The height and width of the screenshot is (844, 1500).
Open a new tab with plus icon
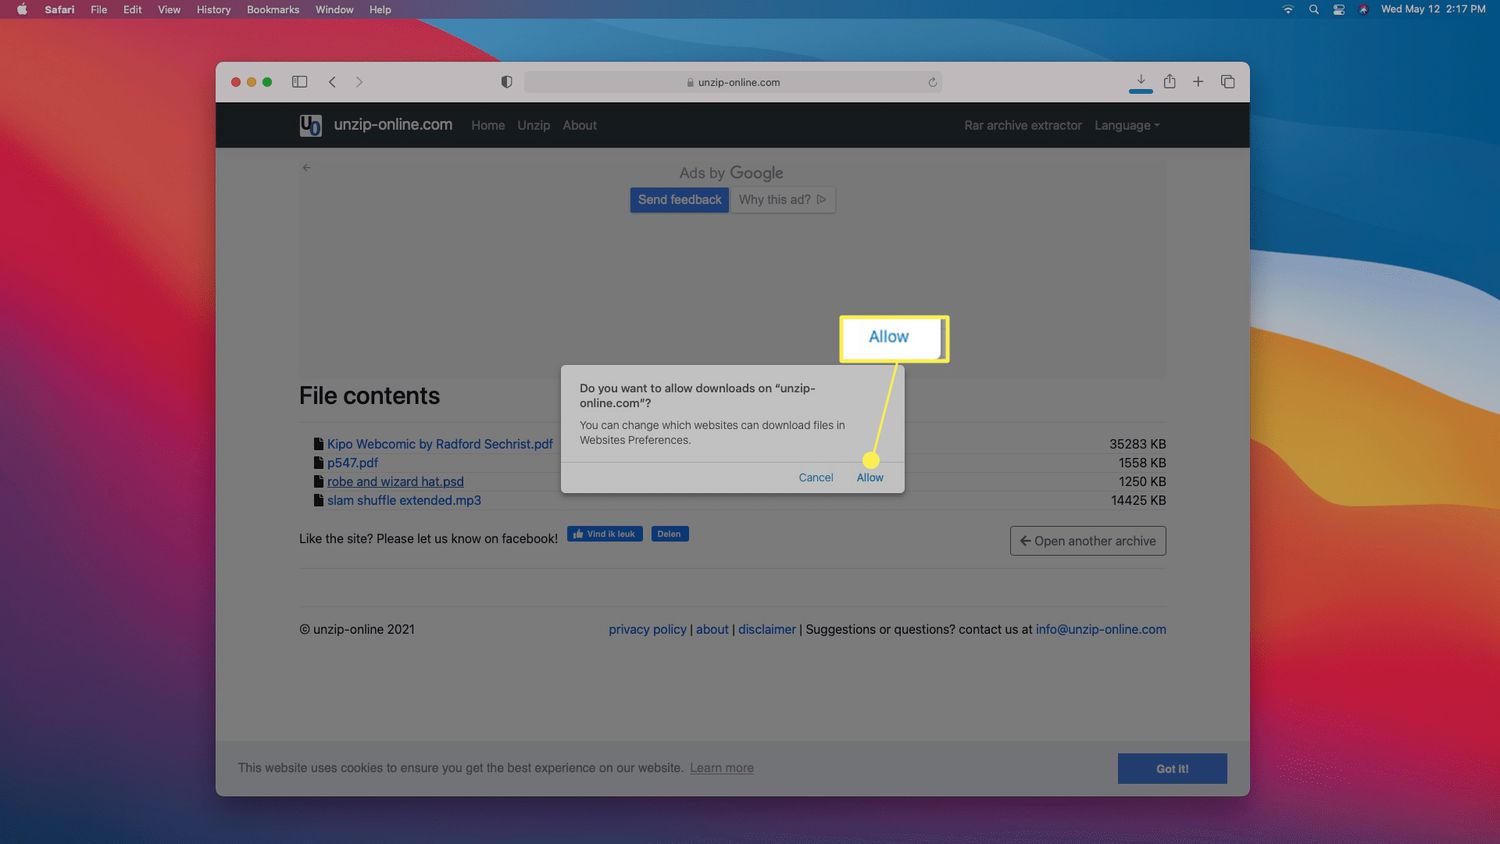click(1198, 82)
